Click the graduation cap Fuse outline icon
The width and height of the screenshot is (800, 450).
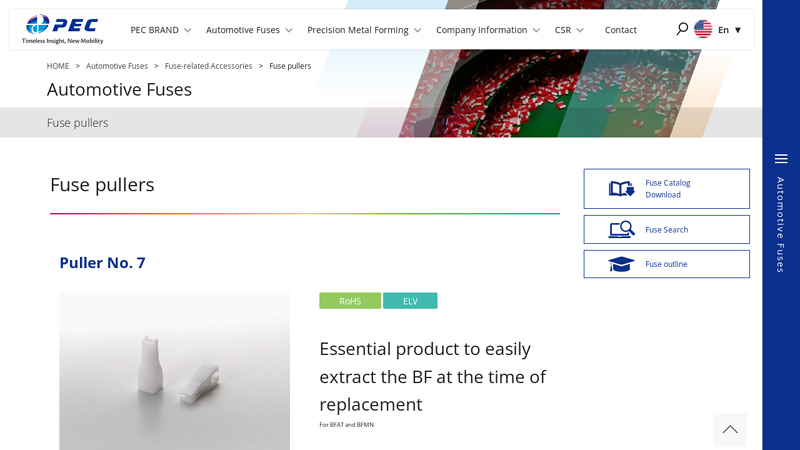pyautogui.click(x=621, y=264)
